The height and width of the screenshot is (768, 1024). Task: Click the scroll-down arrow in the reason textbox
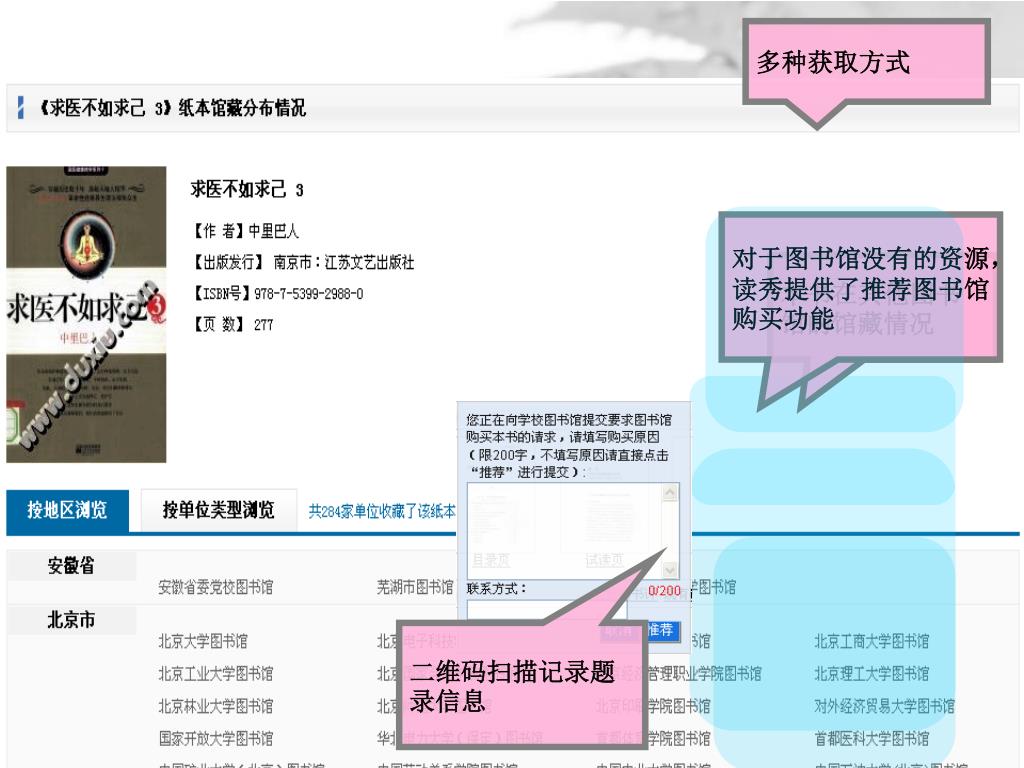[x=670, y=570]
